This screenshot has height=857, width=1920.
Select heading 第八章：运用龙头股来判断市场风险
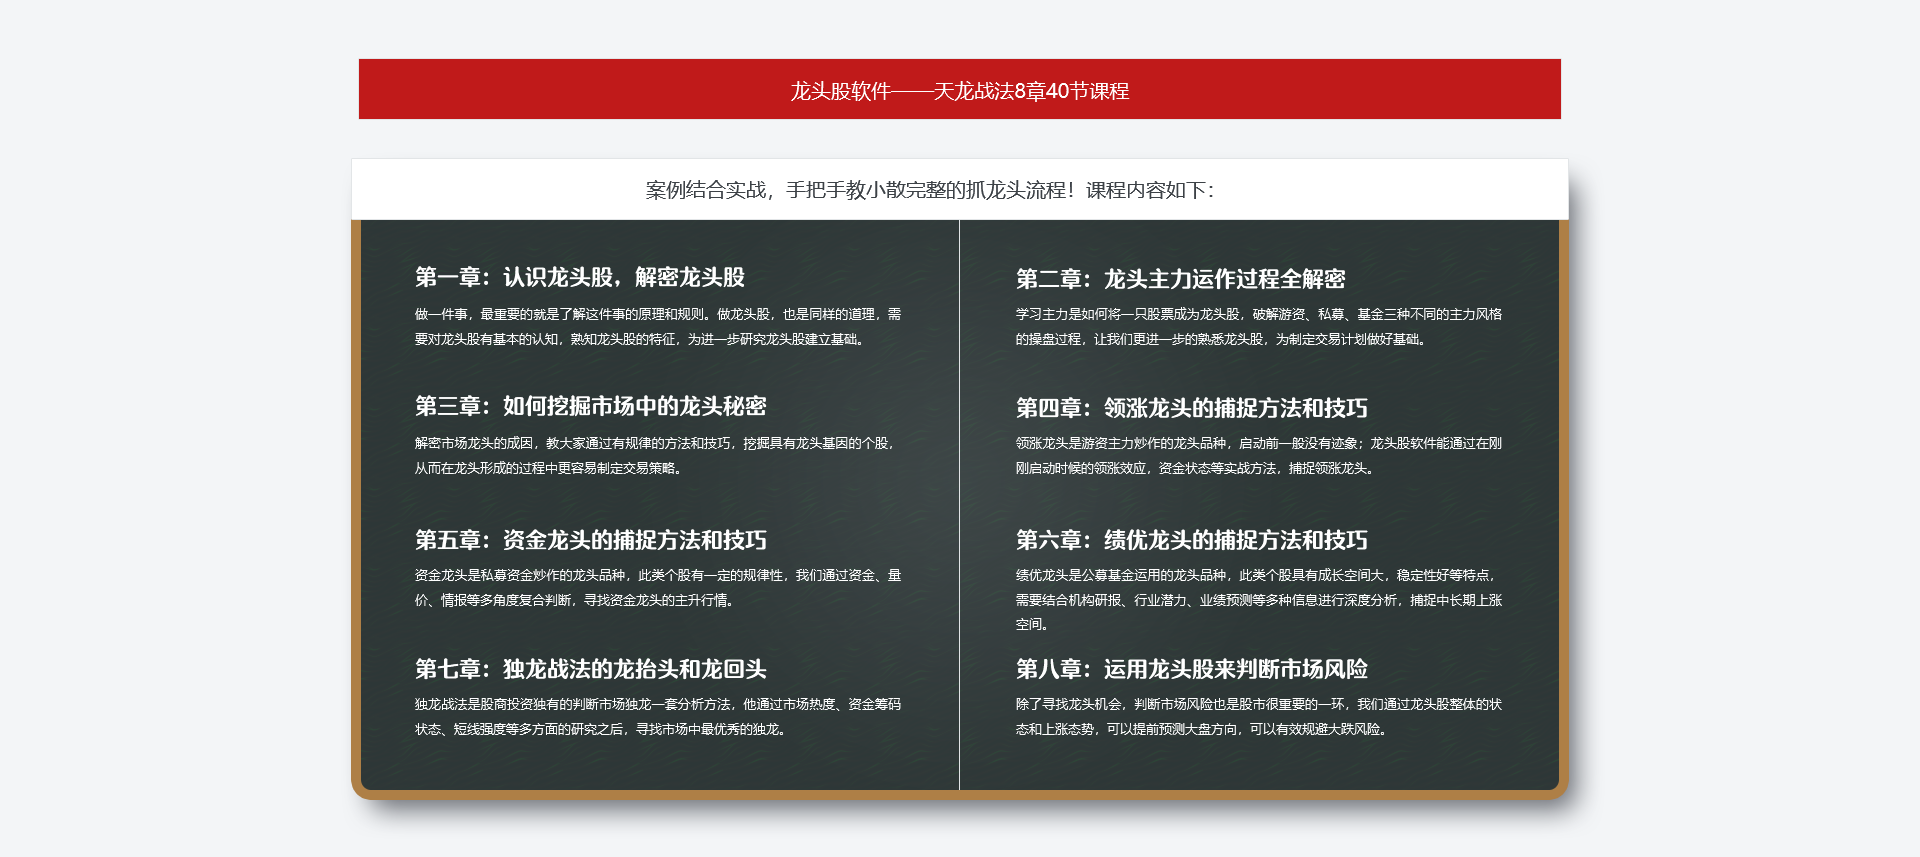1192,669
